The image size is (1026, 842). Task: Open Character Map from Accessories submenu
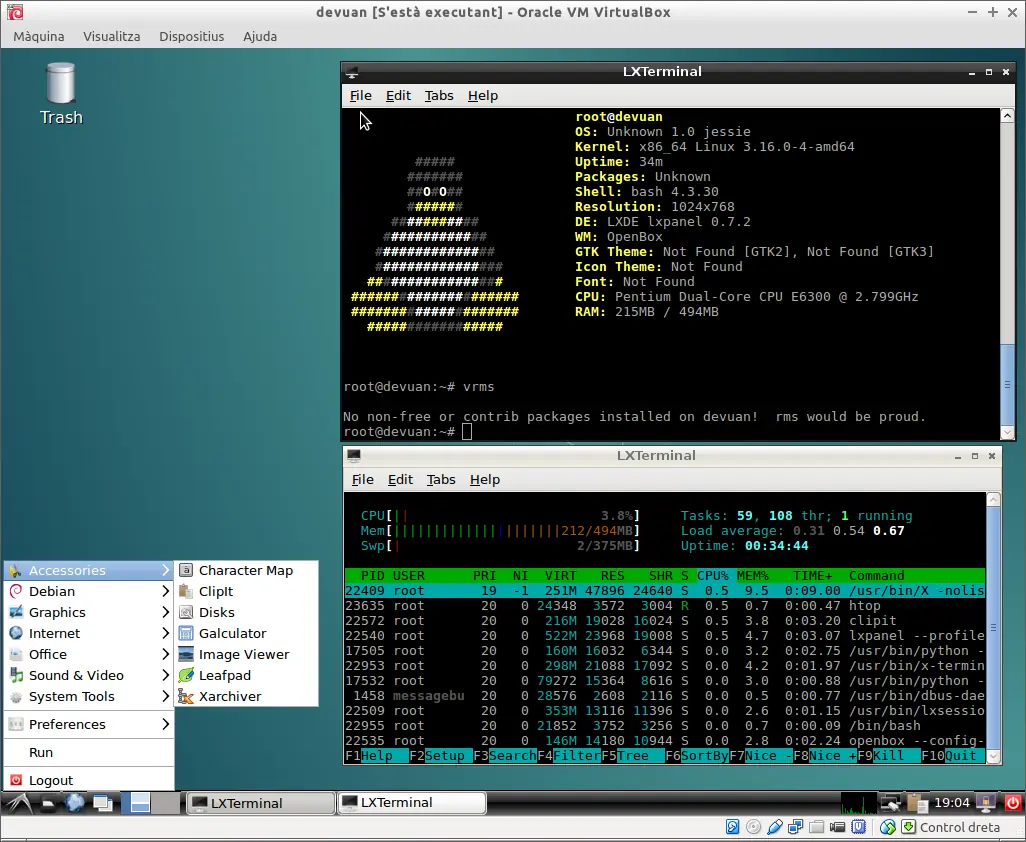246,570
